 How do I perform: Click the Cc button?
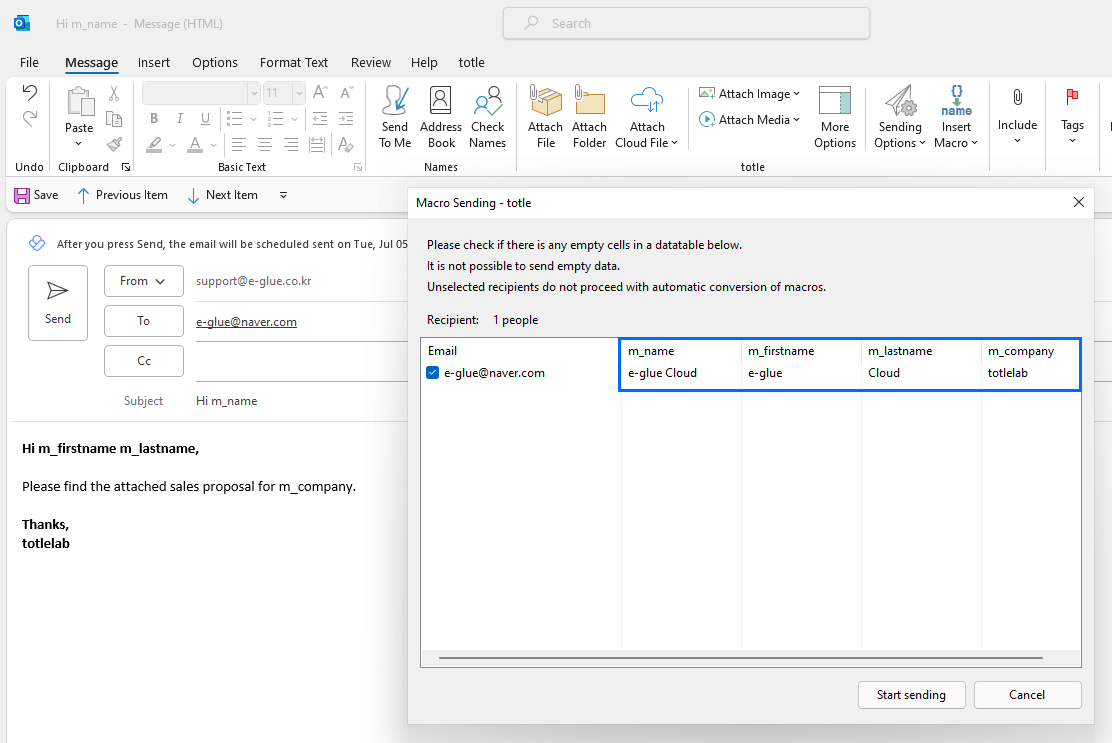coord(144,361)
